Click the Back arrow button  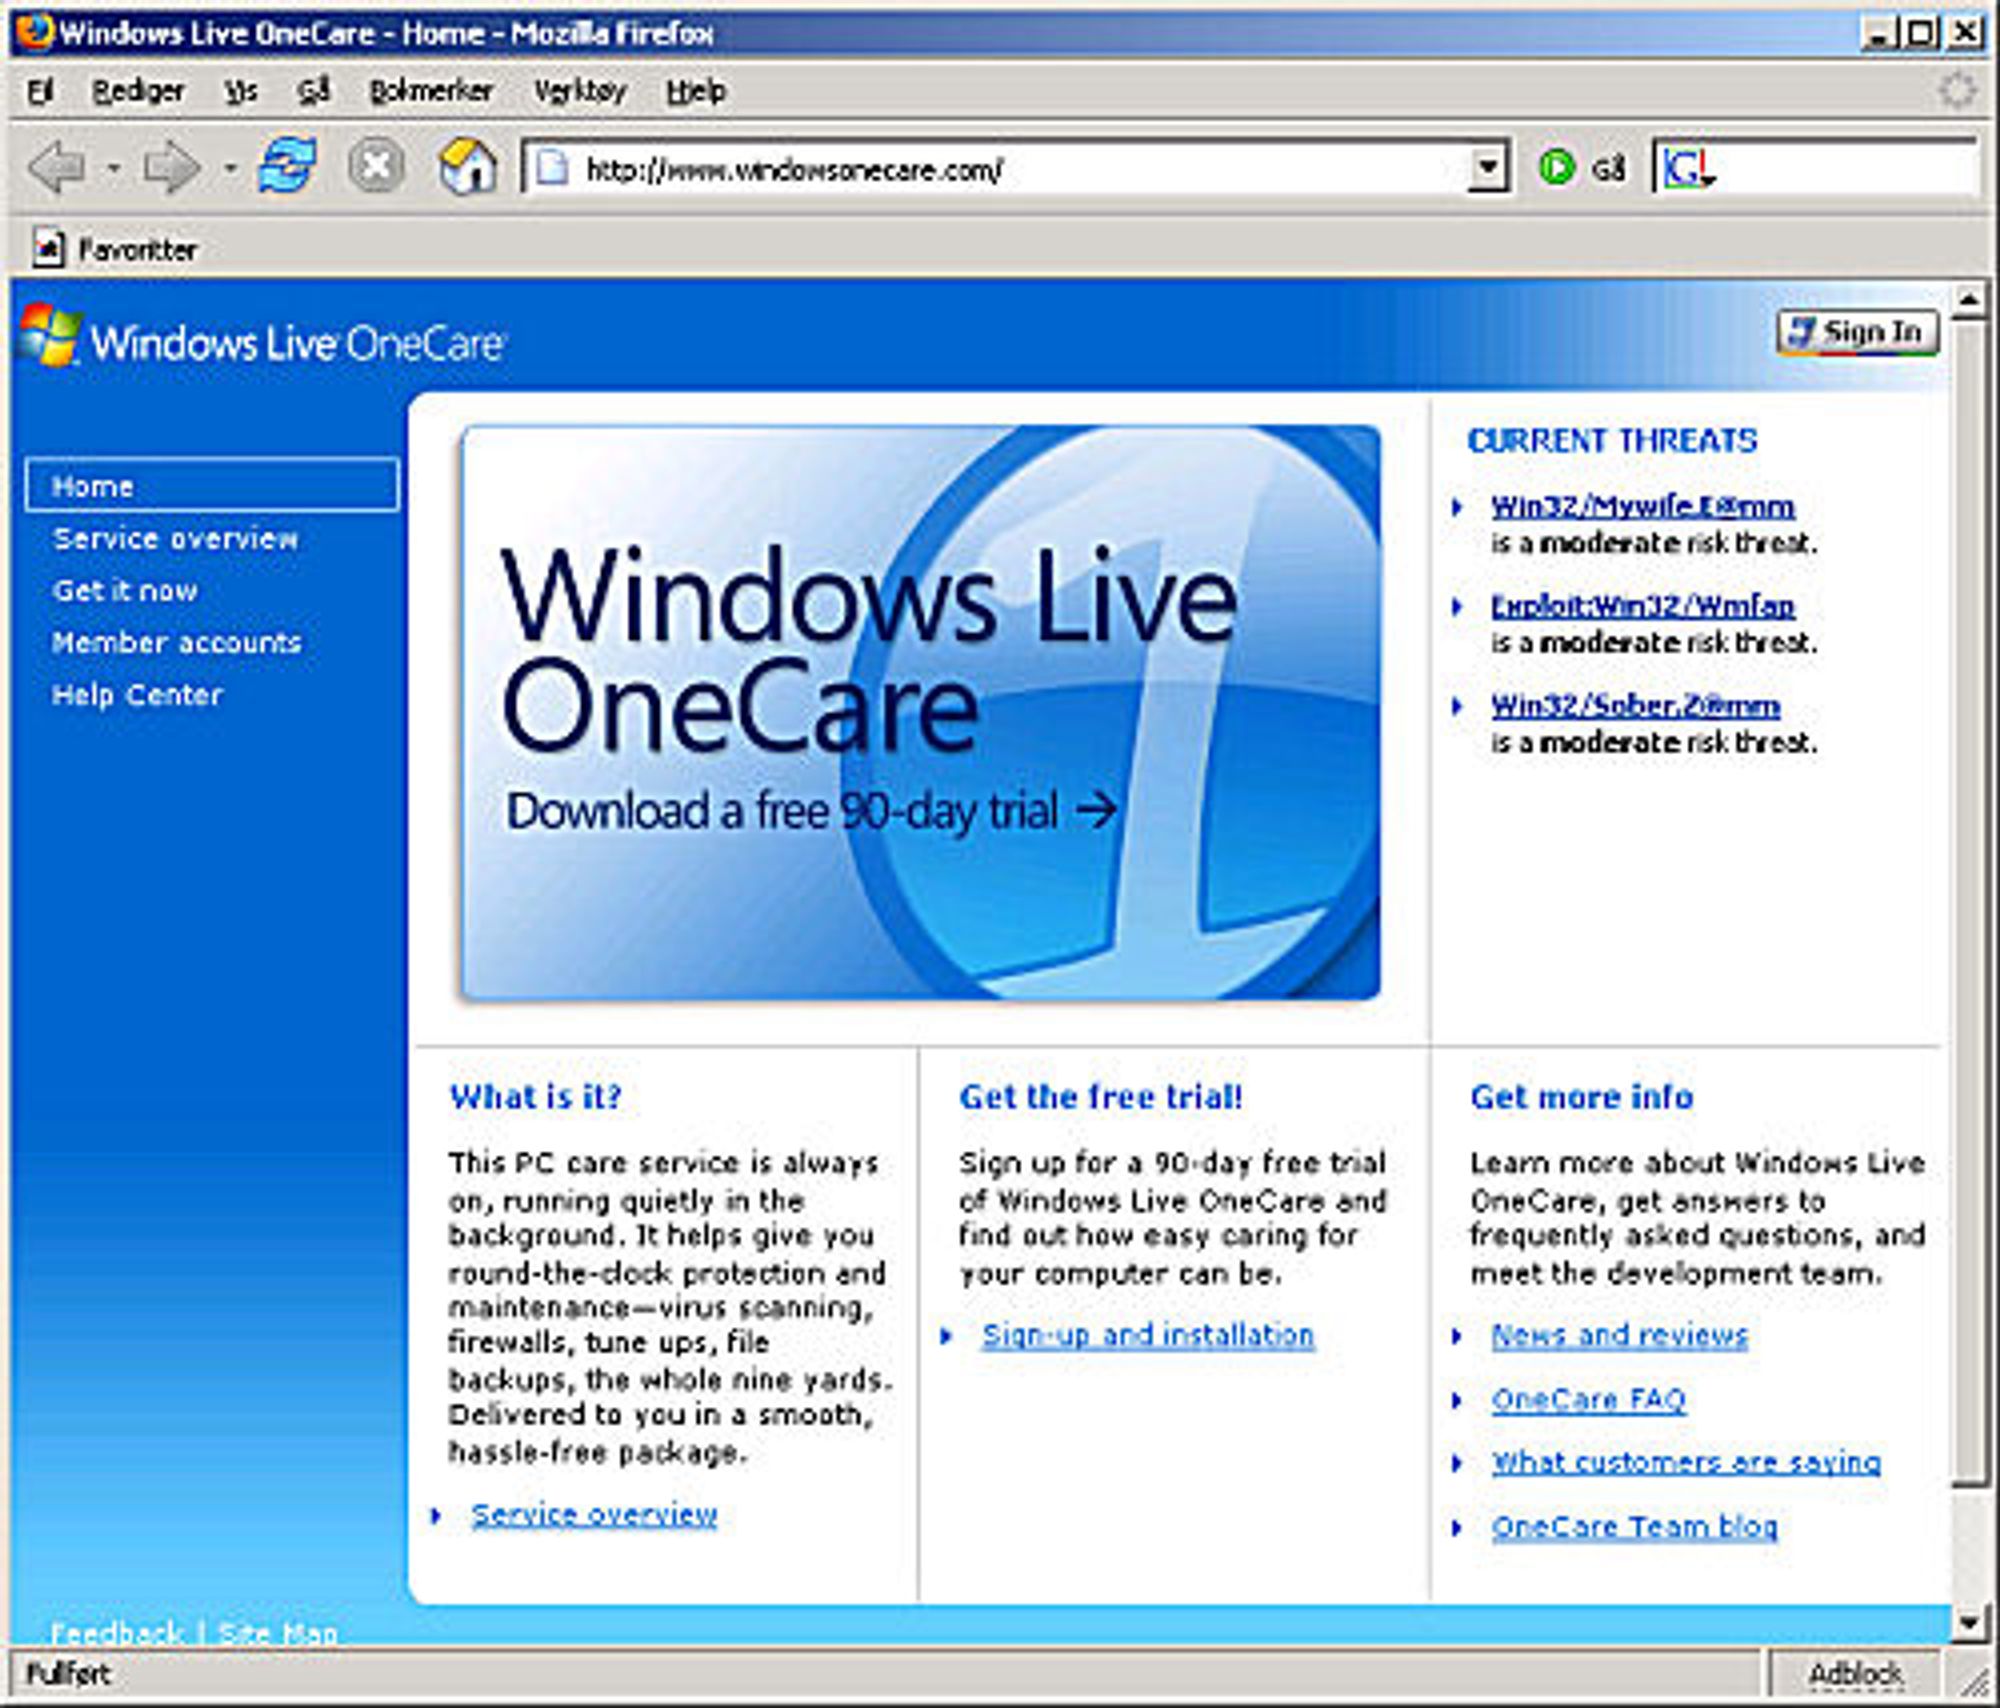(58, 167)
